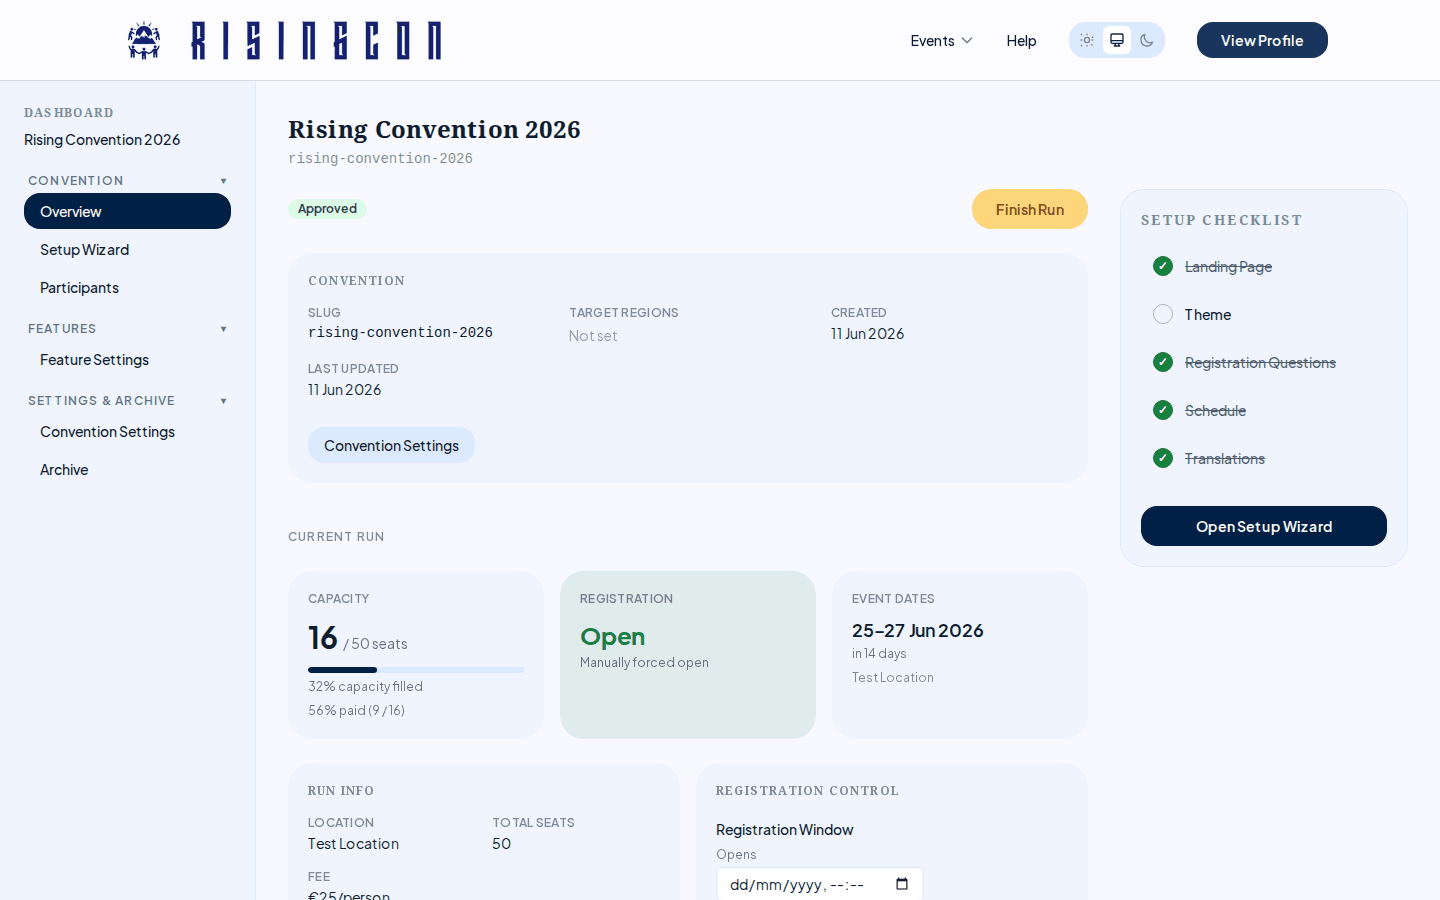Collapse the Convention sidebar section
The width and height of the screenshot is (1440, 900).
pos(127,181)
